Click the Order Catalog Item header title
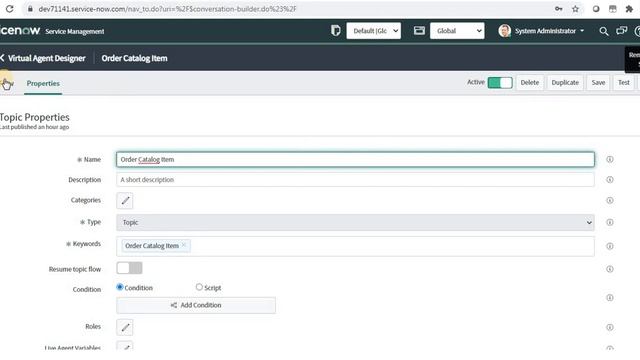 (x=134, y=58)
